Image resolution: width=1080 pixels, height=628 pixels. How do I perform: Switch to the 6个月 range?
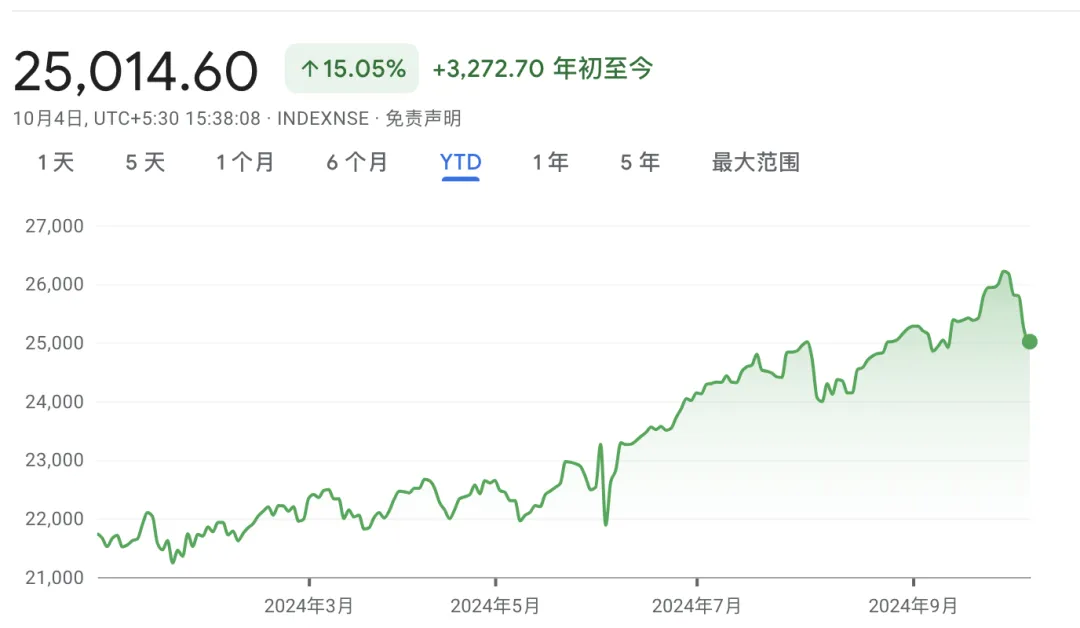357,162
